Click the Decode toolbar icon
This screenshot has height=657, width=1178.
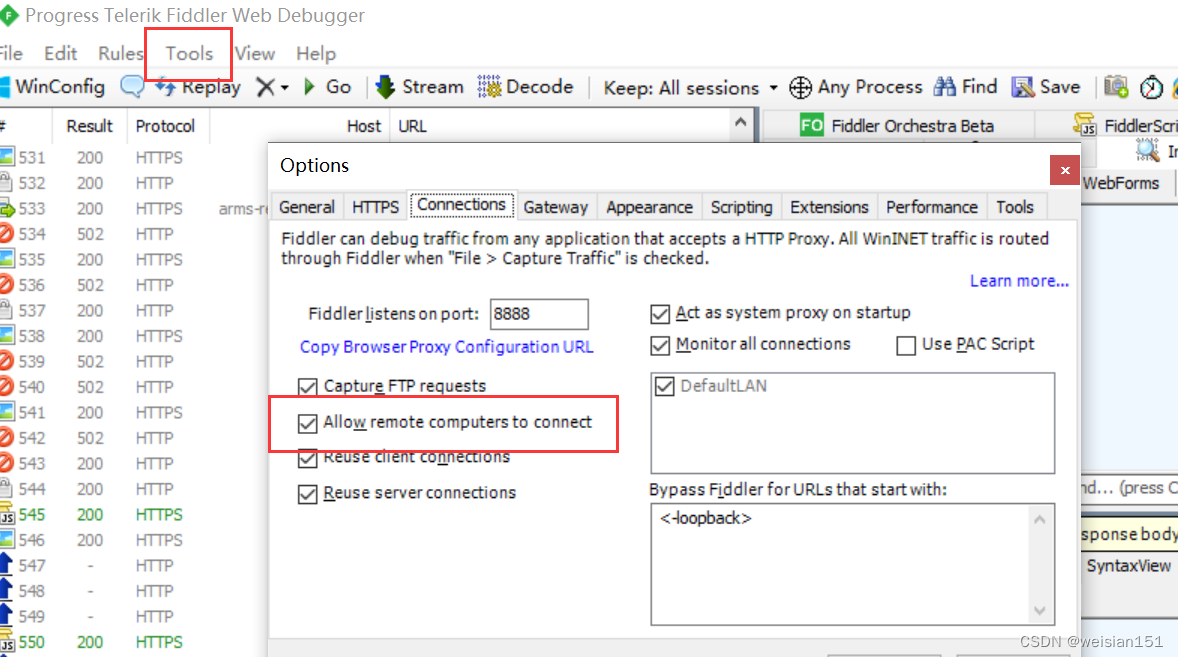point(527,87)
